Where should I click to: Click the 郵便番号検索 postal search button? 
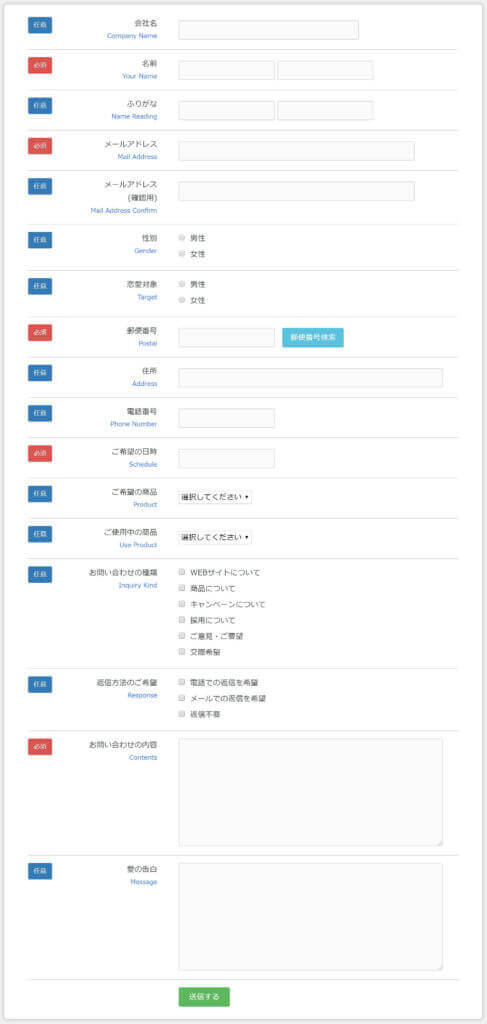(x=313, y=338)
